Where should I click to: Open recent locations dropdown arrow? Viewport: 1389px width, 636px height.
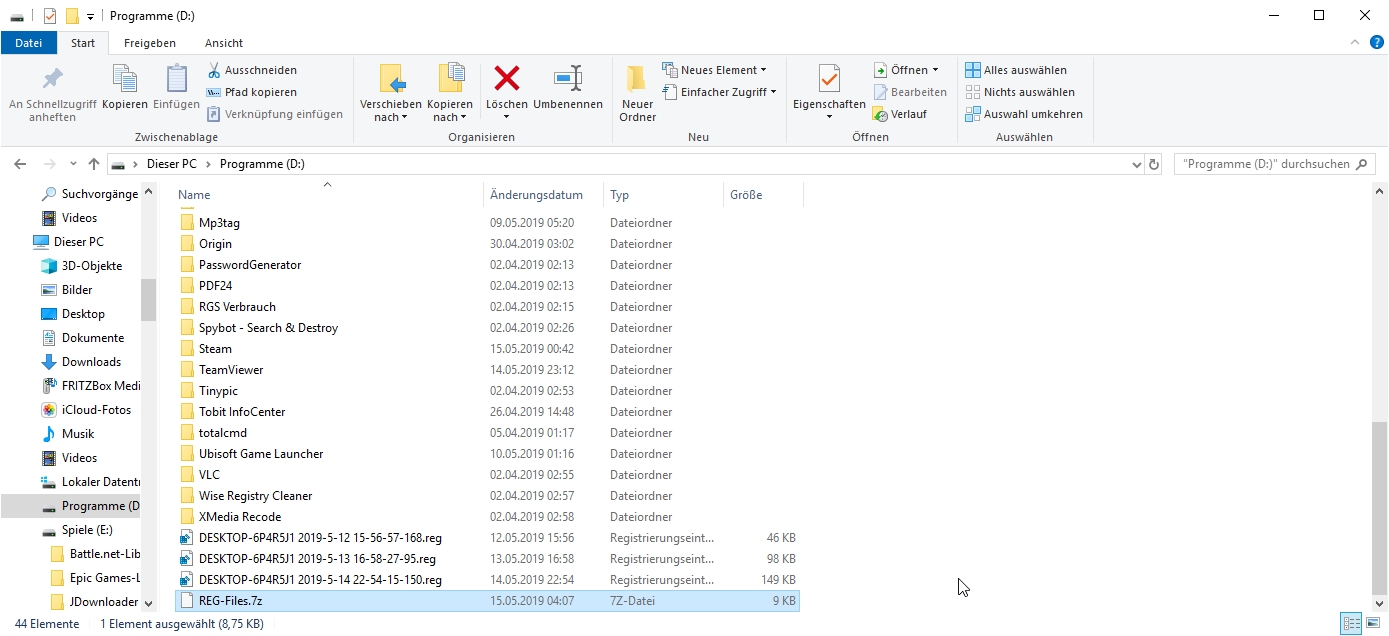(x=73, y=164)
